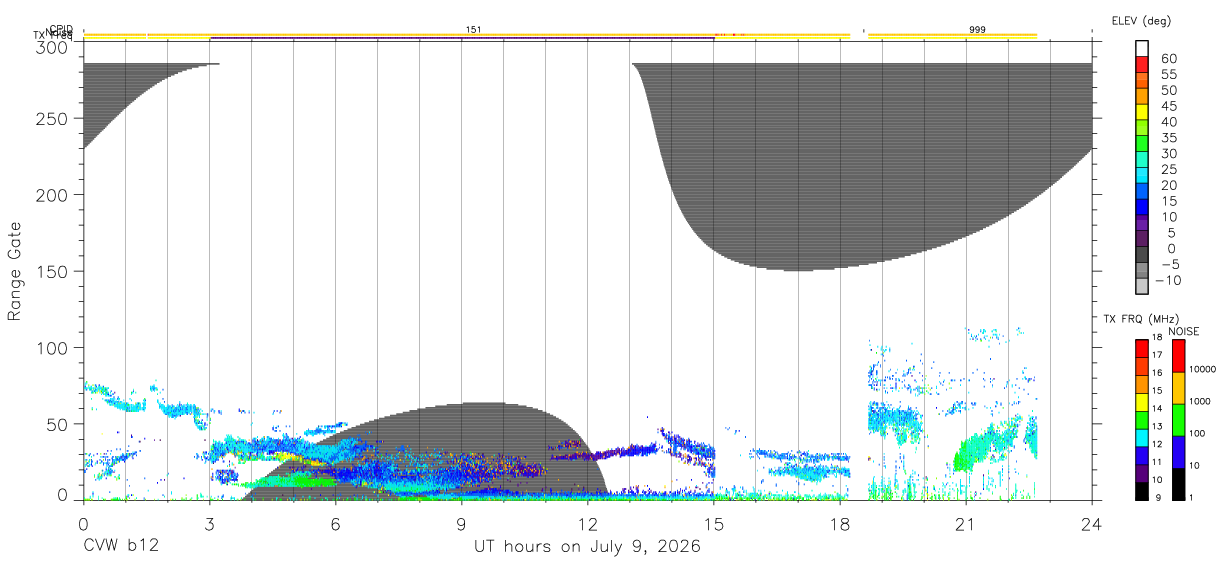
Task: Select the black bottom segment of the NOISE bar
Action: [x=1179, y=483]
